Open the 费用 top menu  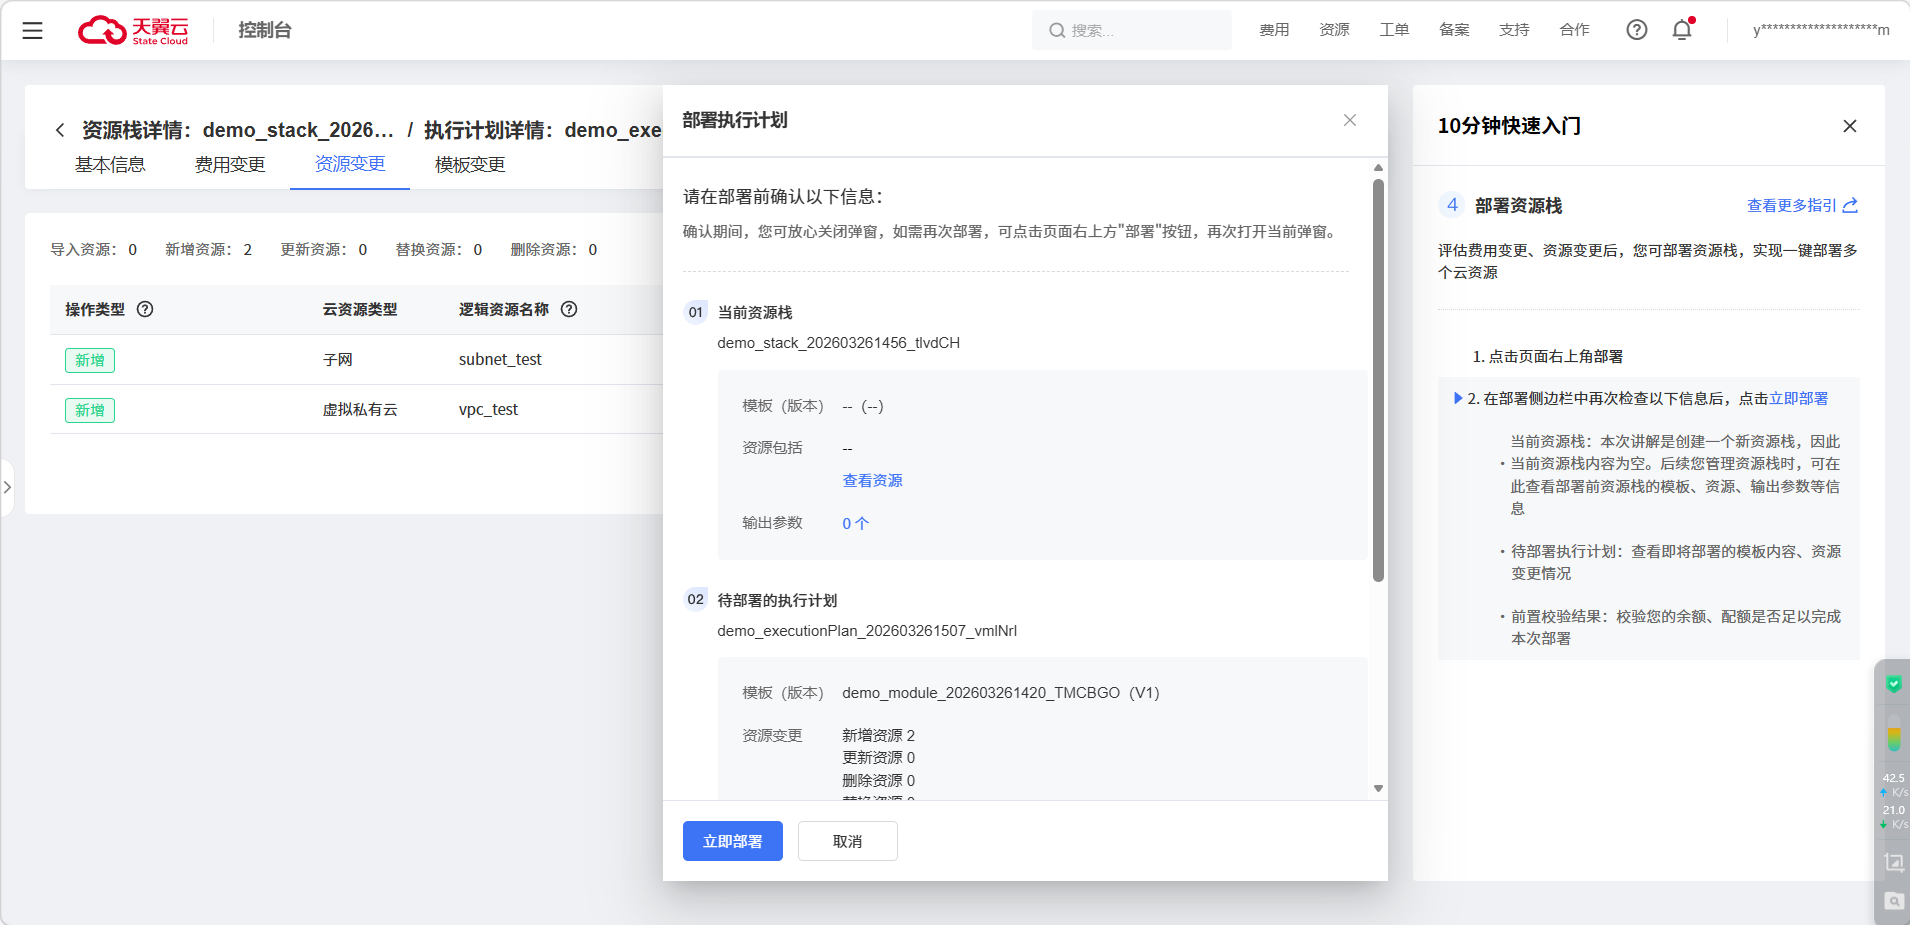coord(1273,30)
